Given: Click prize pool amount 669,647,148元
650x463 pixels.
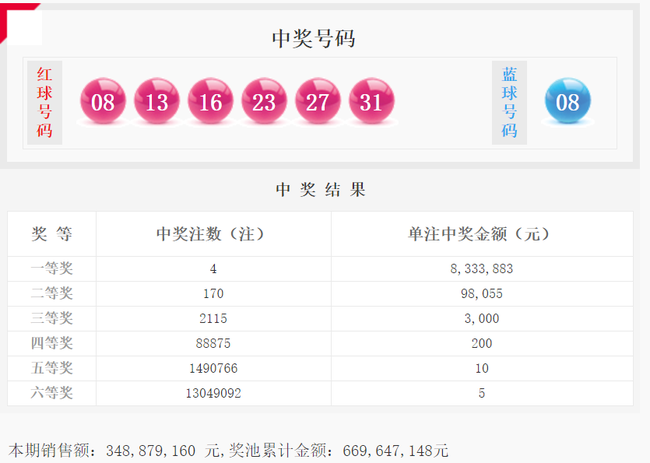Looking at the screenshot, I should point(396,451).
